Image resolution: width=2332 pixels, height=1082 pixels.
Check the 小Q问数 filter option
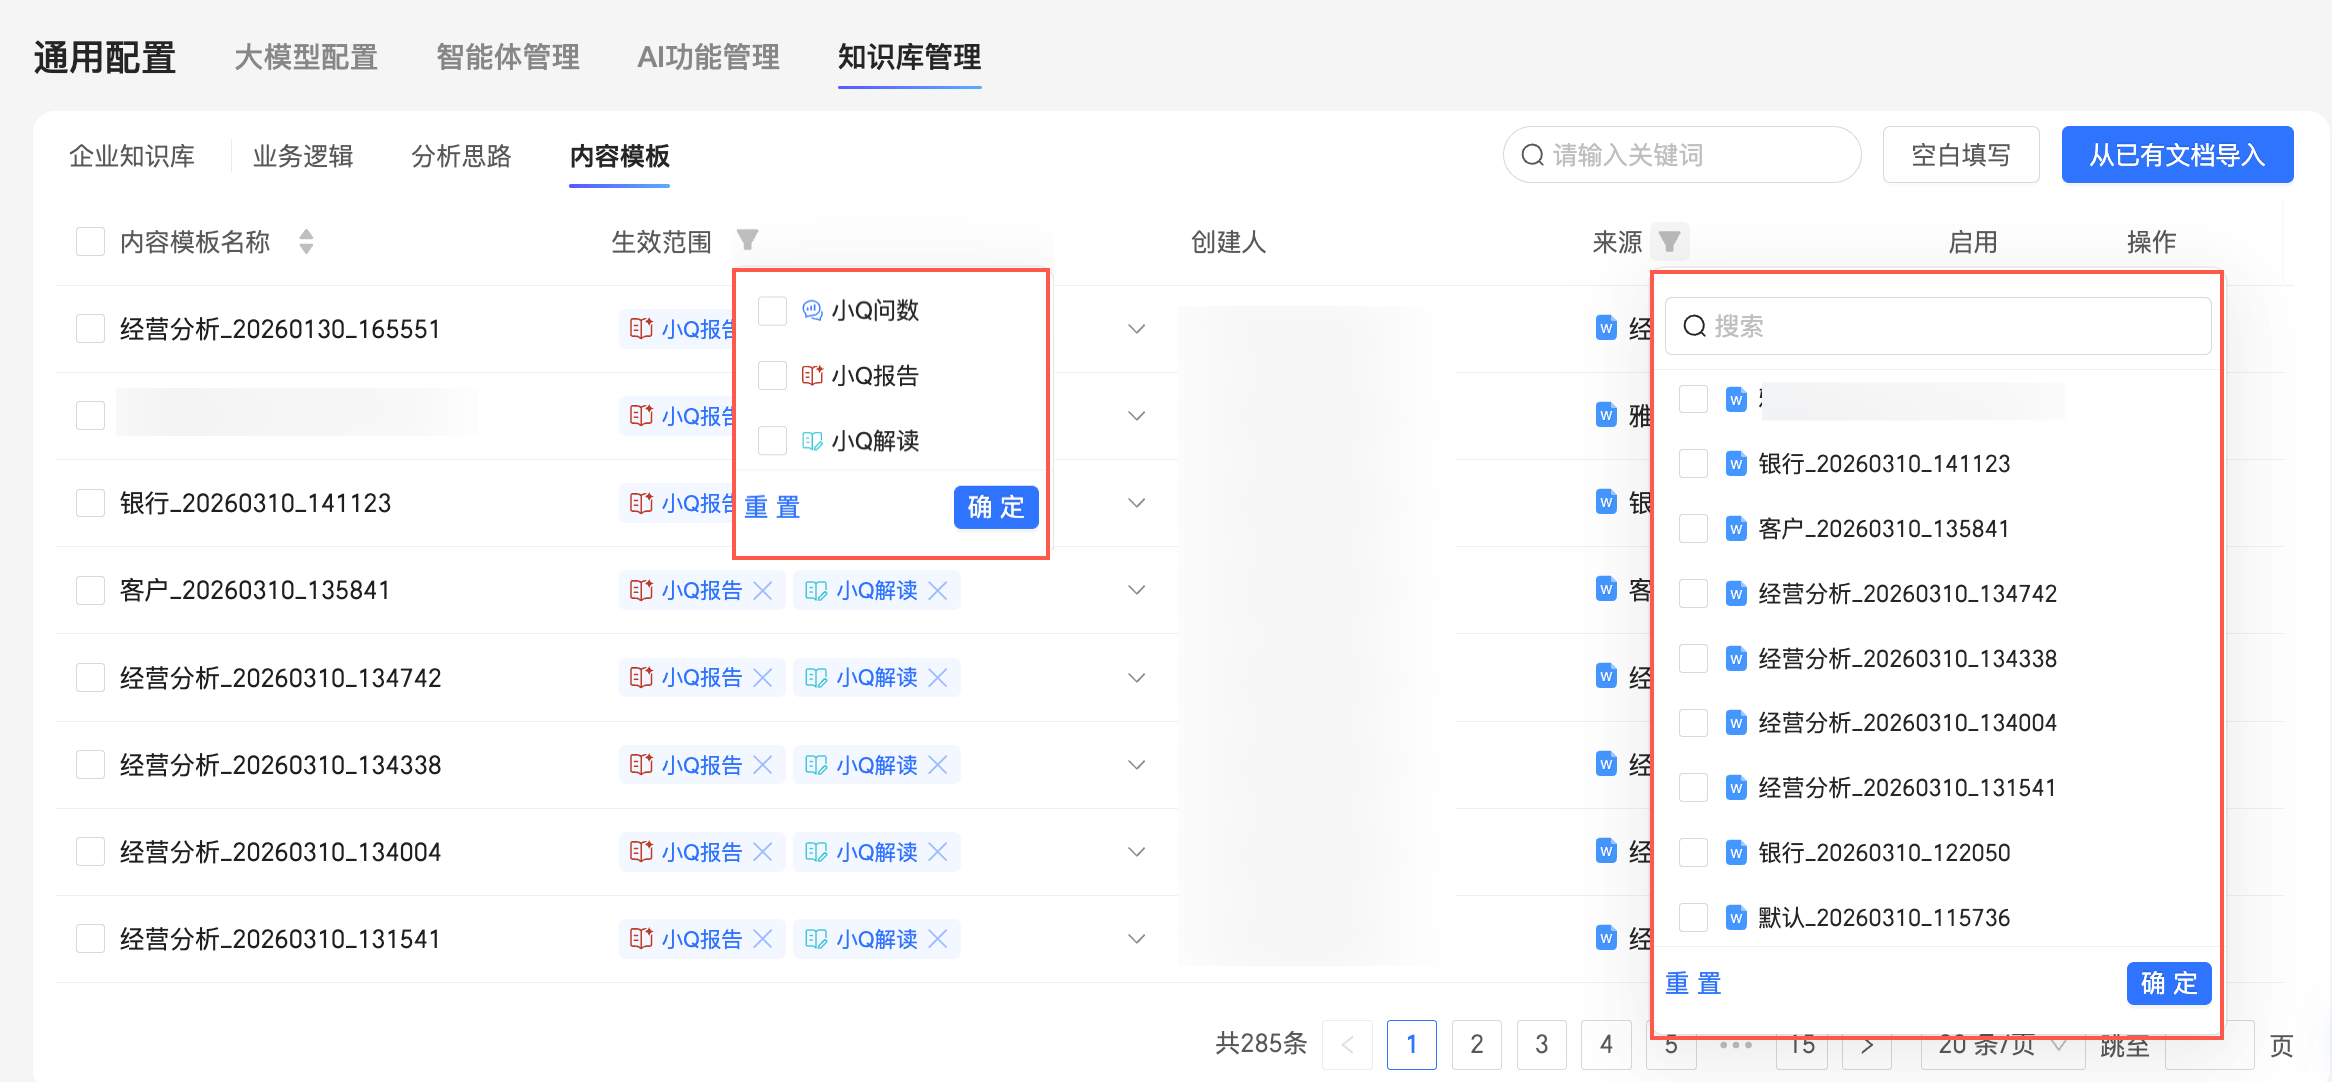[x=772, y=311]
